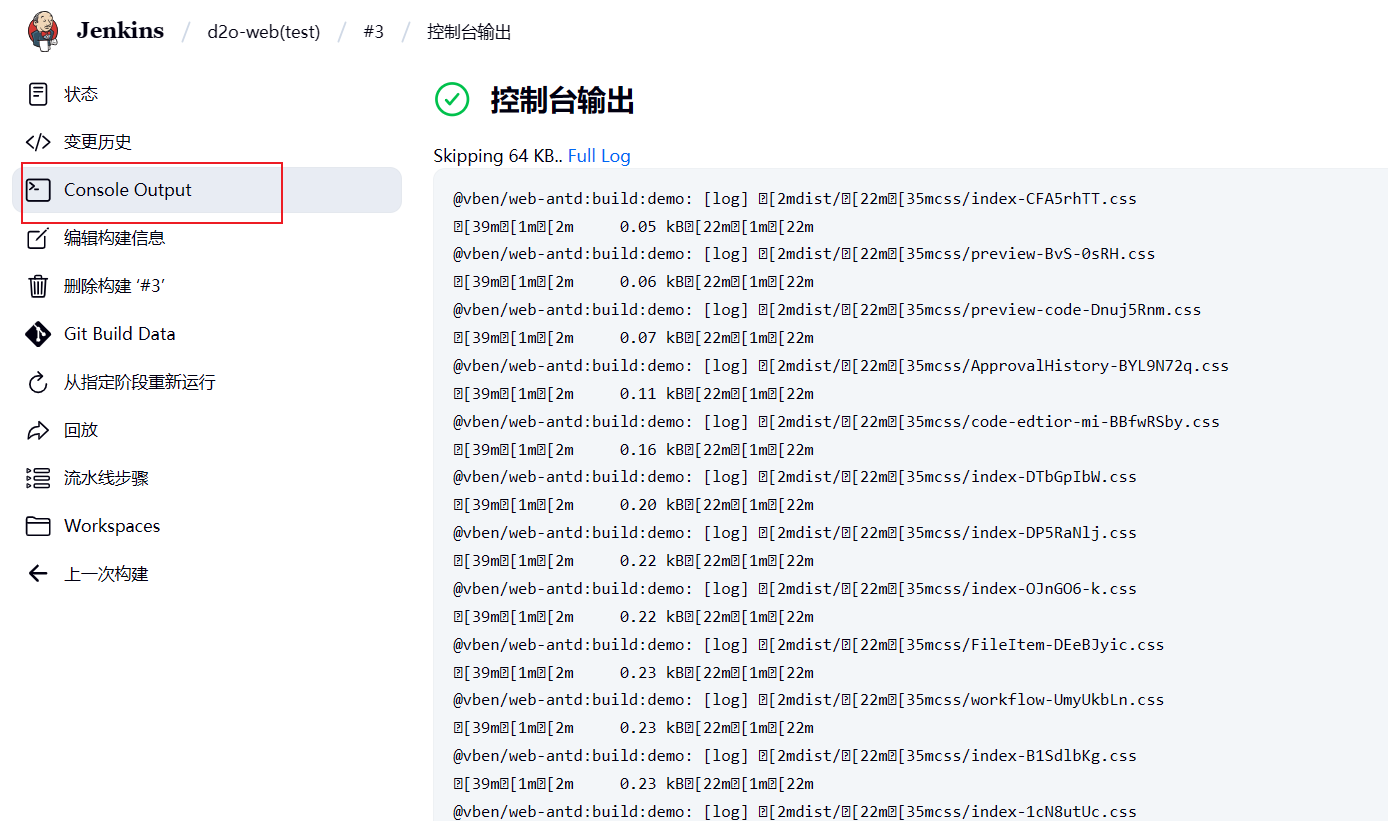Click the 0.05 kB size line
Viewport: 1388px width, 821px height.
(634, 226)
